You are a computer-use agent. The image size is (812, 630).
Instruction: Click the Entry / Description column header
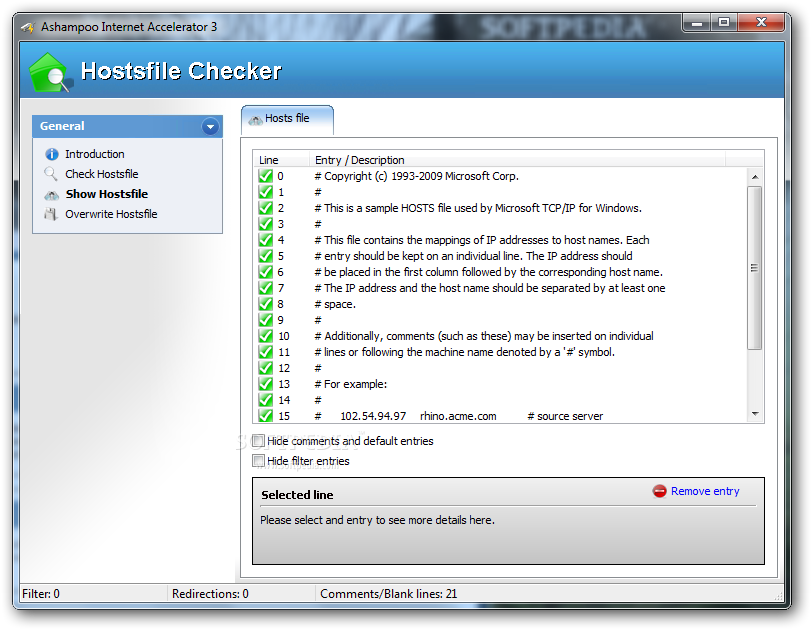click(x=517, y=159)
